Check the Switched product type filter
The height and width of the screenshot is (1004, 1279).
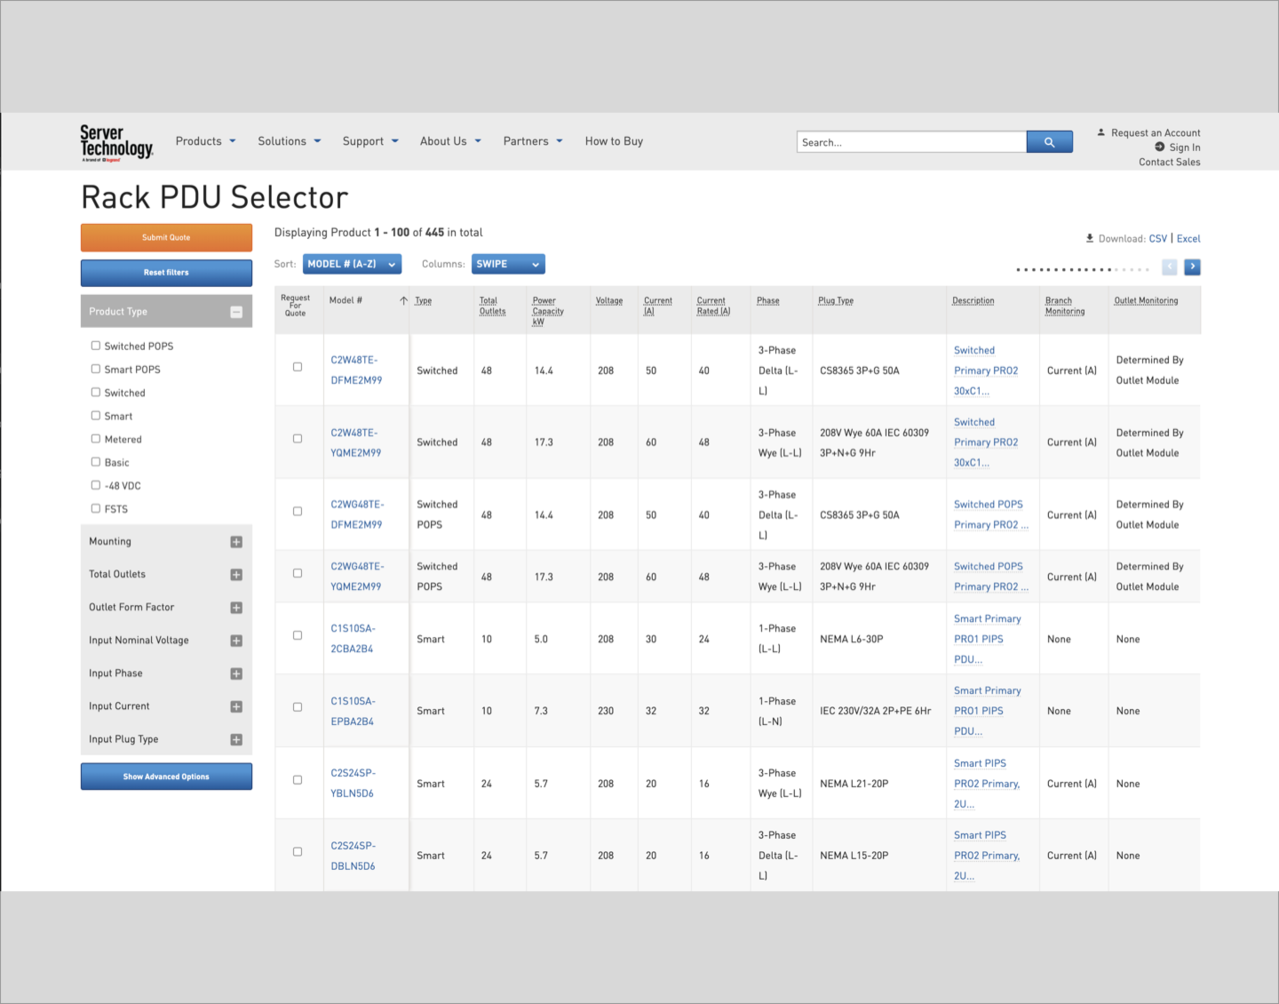click(96, 392)
